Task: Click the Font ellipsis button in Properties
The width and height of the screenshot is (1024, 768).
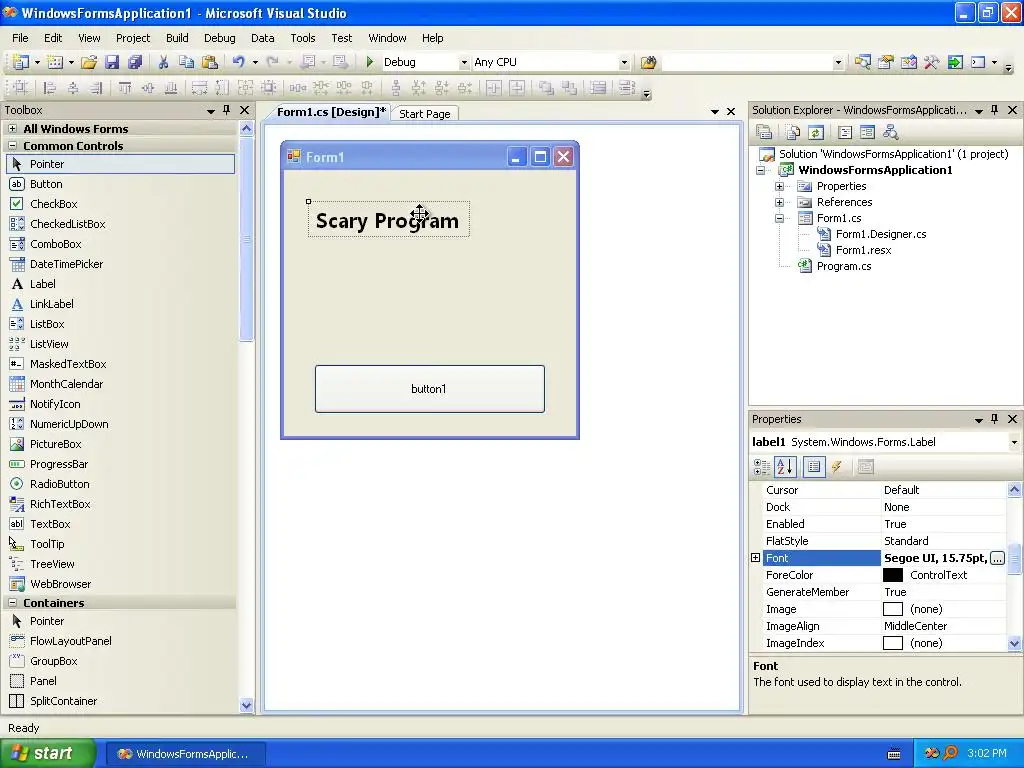Action: tap(997, 558)
